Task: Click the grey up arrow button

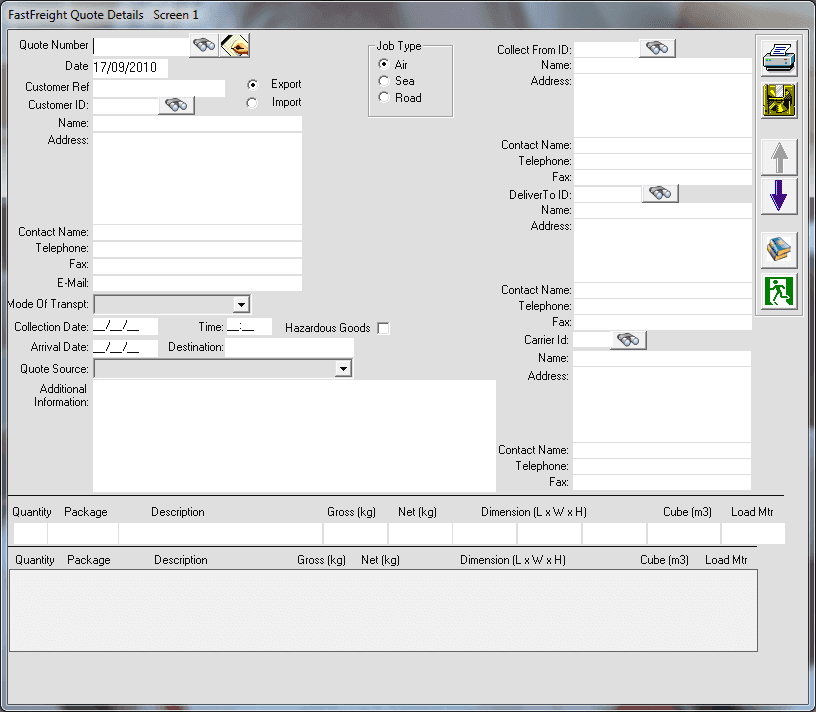Action: point(779,157)
